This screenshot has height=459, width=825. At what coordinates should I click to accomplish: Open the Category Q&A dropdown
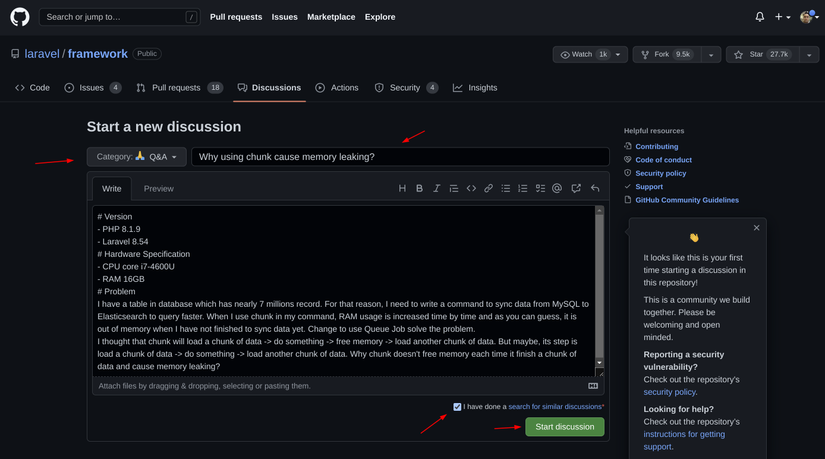[137, 157]
